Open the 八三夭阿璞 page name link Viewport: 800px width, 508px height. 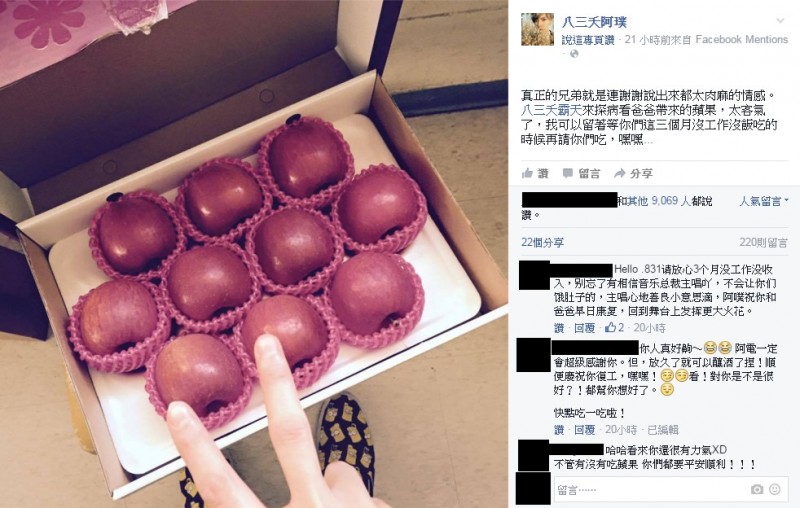594,22
